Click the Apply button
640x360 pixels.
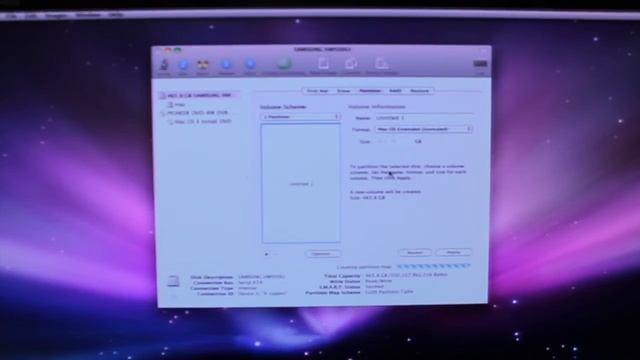pos(453,252)
